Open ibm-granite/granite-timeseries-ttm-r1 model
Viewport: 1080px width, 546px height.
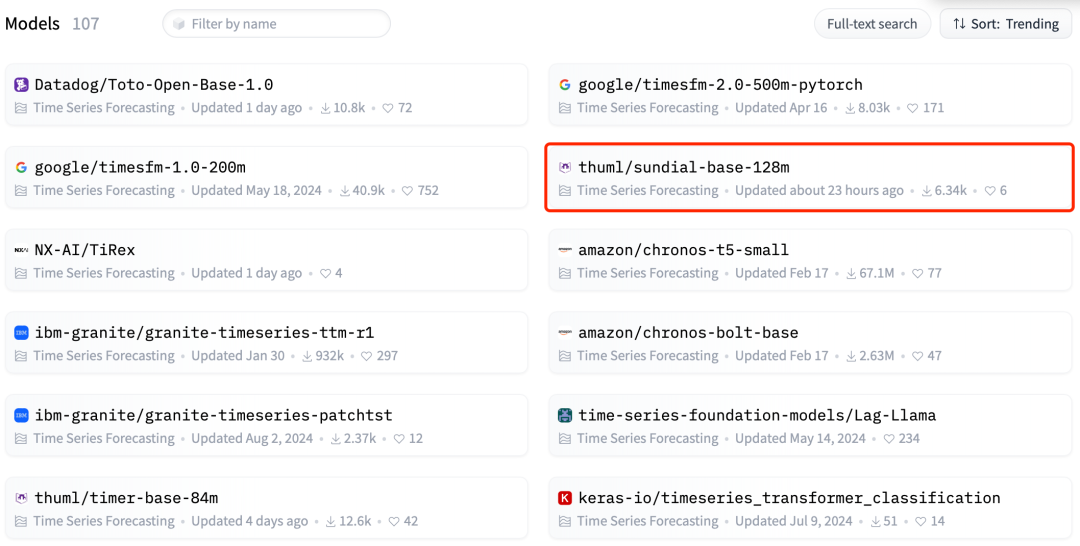266,343
